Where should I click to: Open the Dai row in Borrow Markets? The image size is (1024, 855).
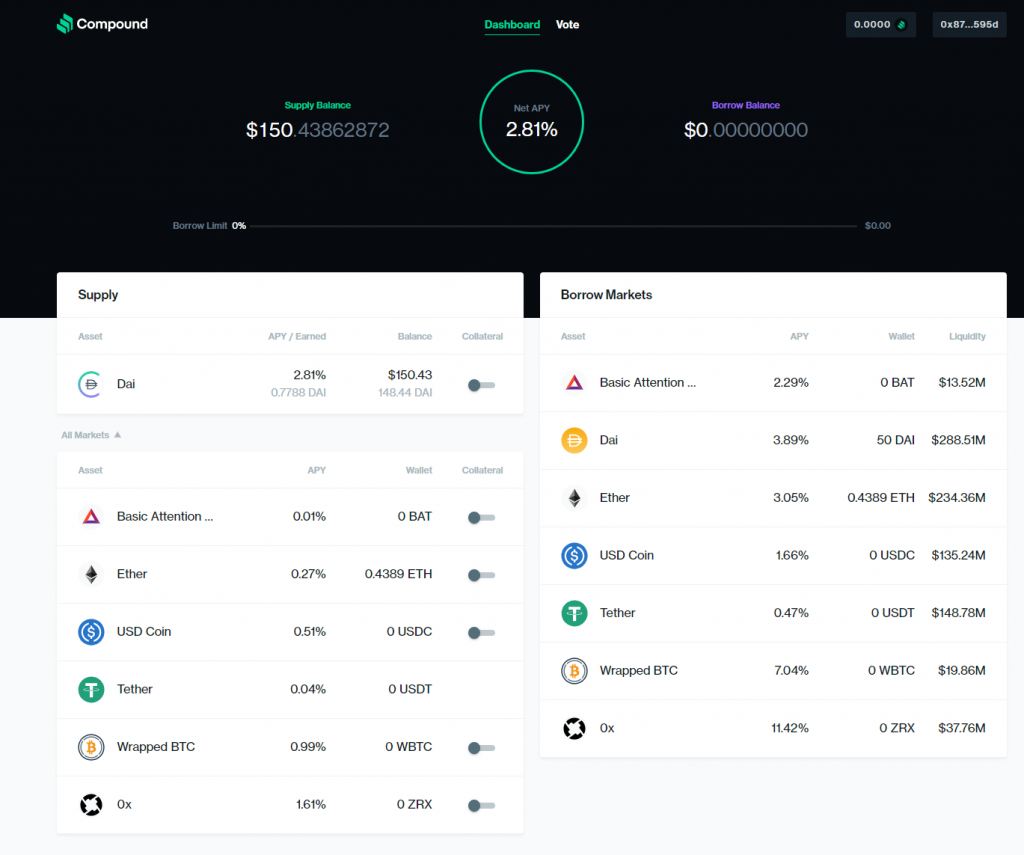click(x=773, y=440)
